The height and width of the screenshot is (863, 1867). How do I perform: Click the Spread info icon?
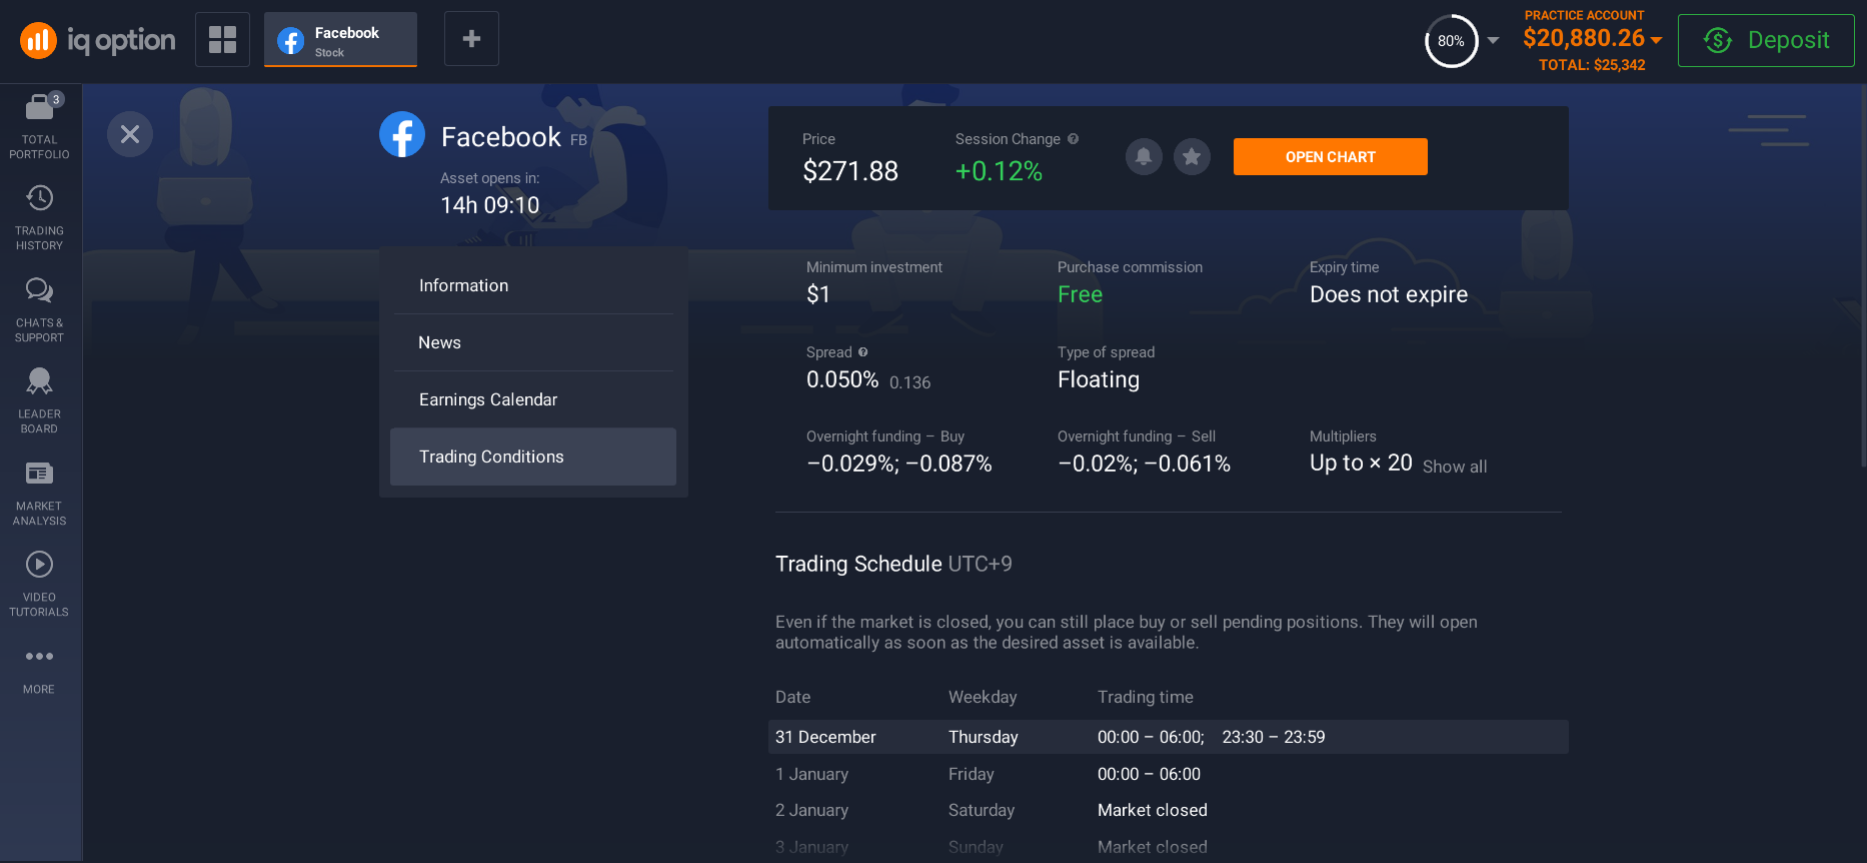click(863, 352)
